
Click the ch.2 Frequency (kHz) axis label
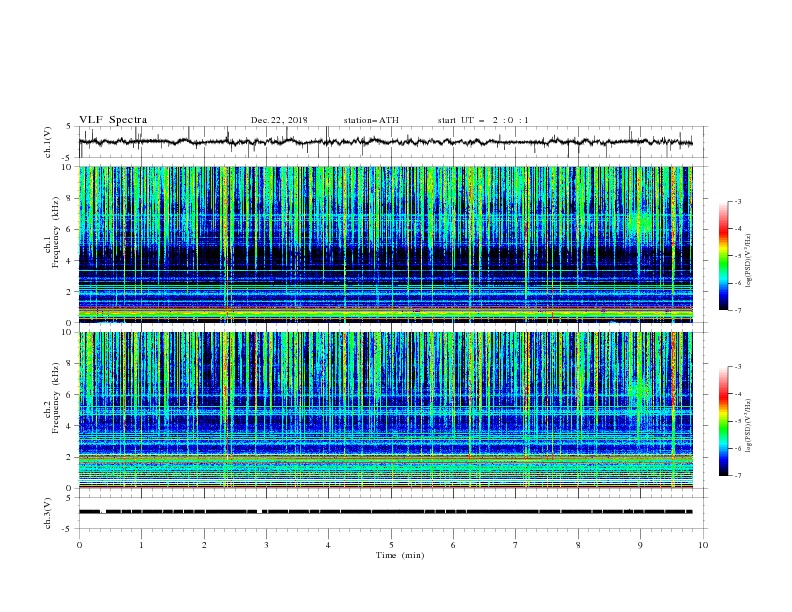(x=52, y=398)
